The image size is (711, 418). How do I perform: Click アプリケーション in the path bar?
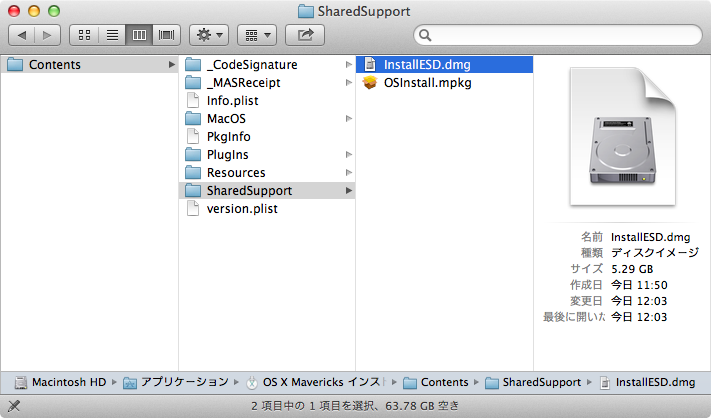(x=185, y=382)
